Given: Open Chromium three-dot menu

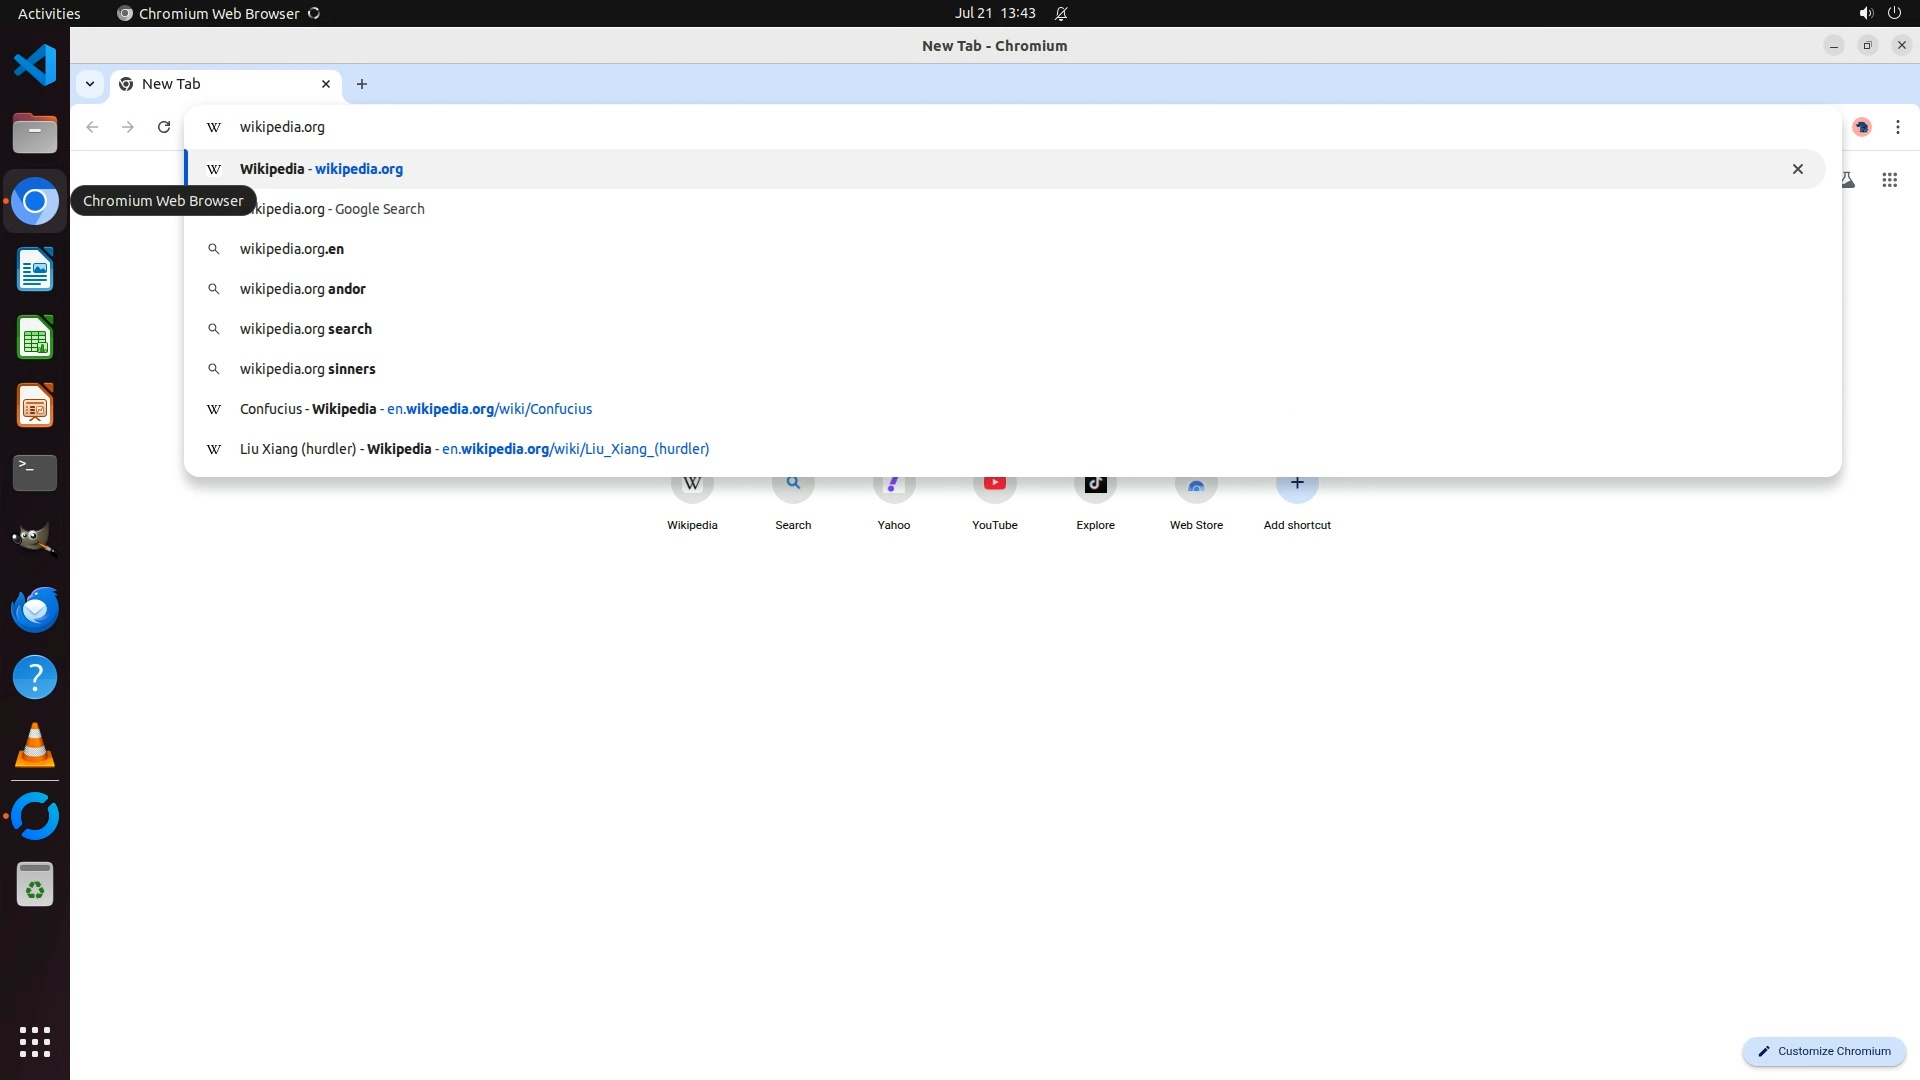Looking at the screenshot, I should pyautogui.click(x=1897, y=127).
